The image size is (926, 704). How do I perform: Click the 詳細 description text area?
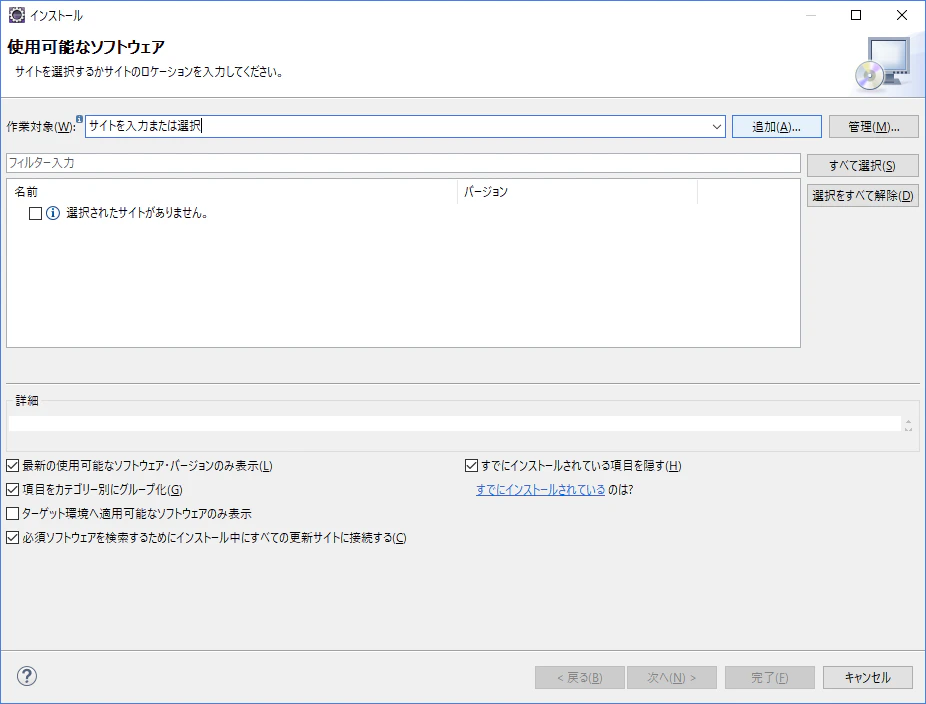tap(455, 423)
